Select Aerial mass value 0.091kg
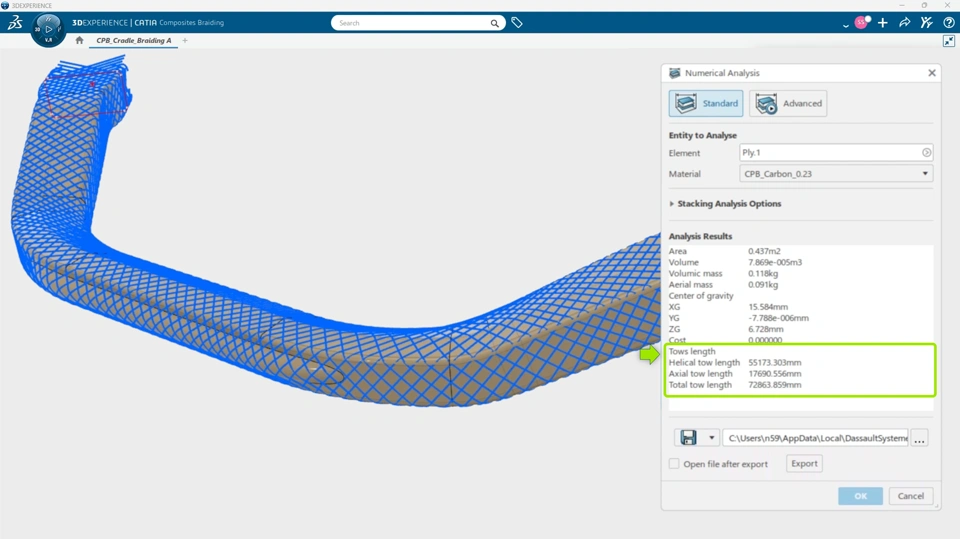The width and height of the screenshot is (960, 539). pyautogui.click(x=763, y=284)
